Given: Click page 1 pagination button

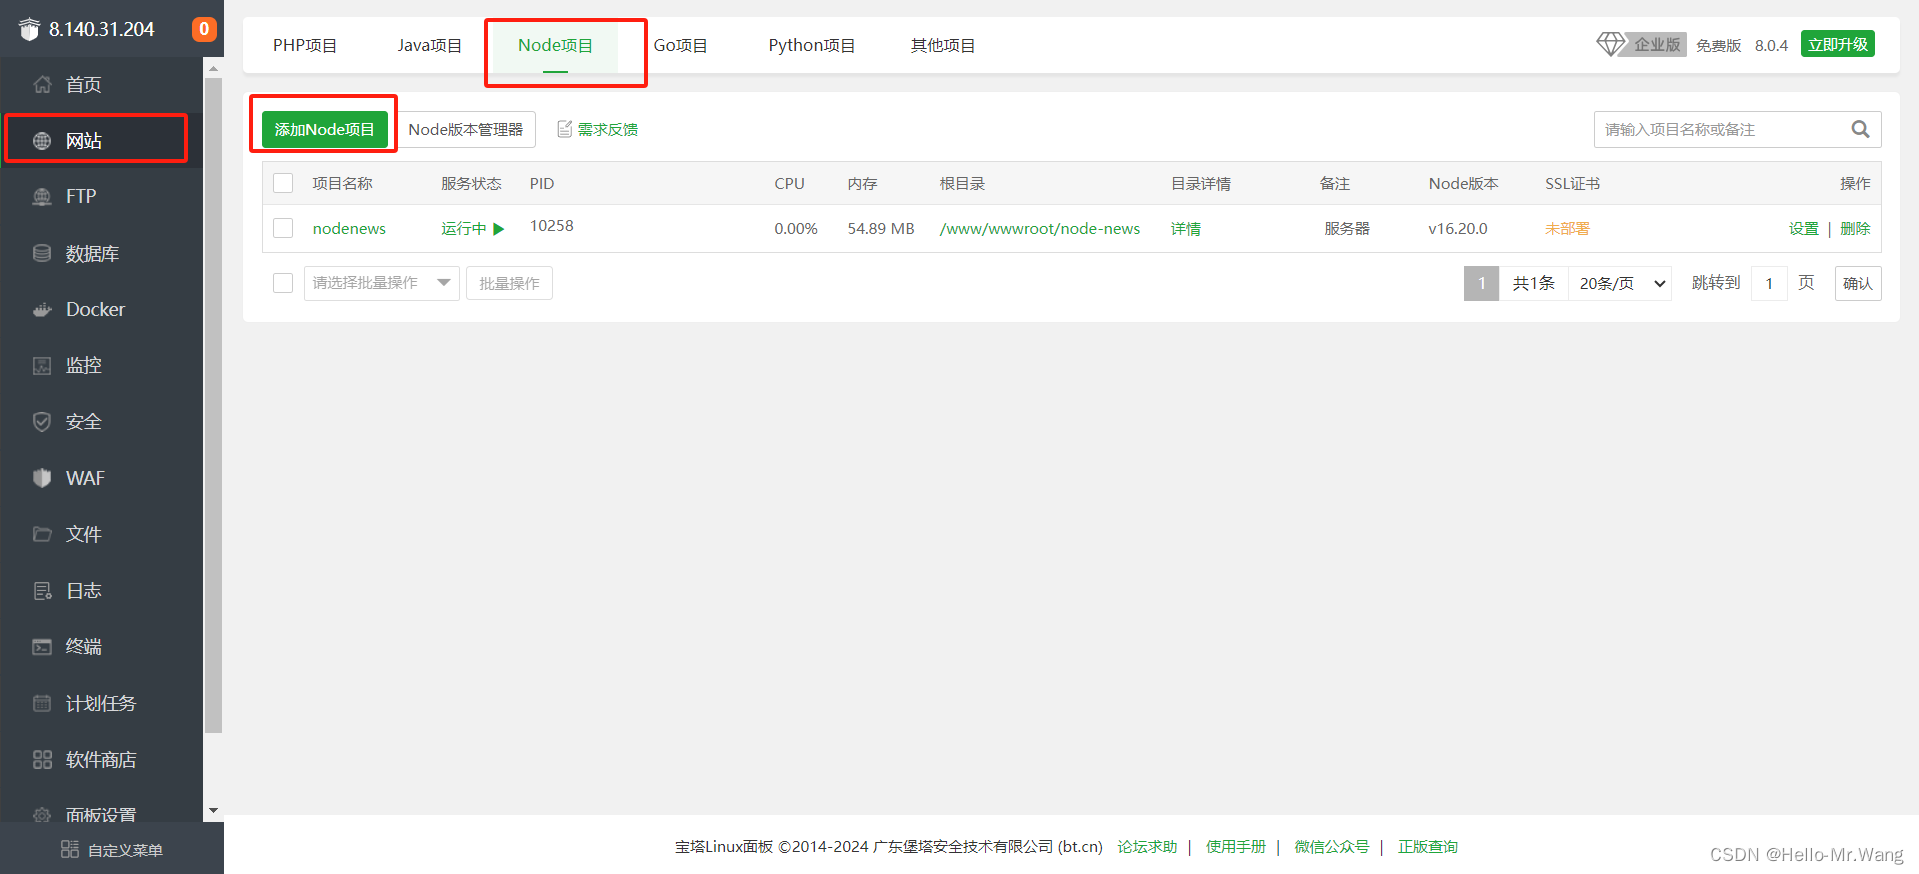Looking at the screenshot, I should coord(1481,283).
